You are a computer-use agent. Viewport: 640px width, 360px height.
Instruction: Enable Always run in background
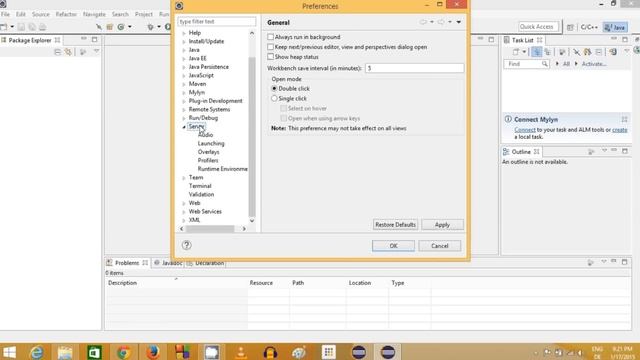270,37
